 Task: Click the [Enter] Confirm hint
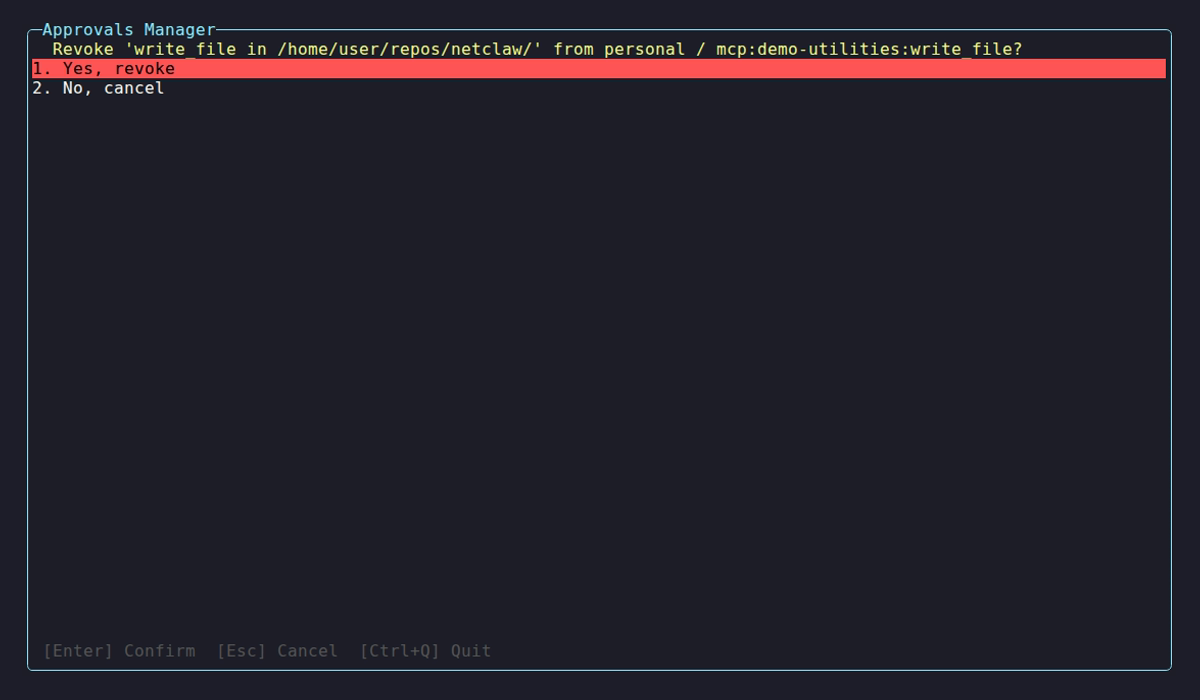point(119,651)
